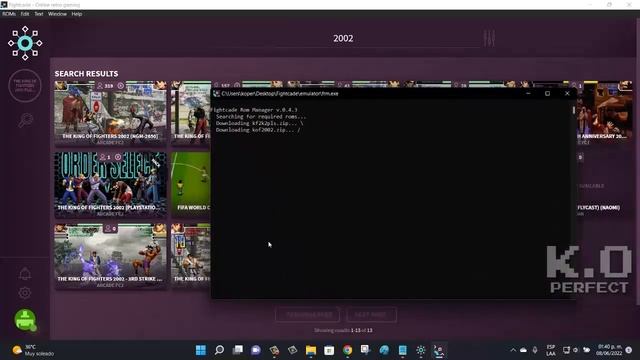Click the 'SEARCH RESULTS' heading

coord(87,73)
